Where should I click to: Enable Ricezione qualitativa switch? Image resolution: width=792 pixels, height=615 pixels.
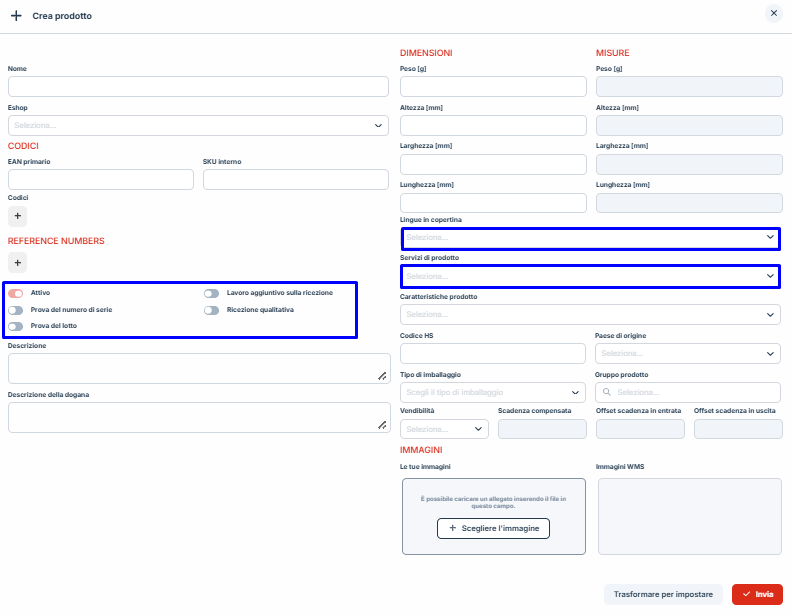pos(211,310)
